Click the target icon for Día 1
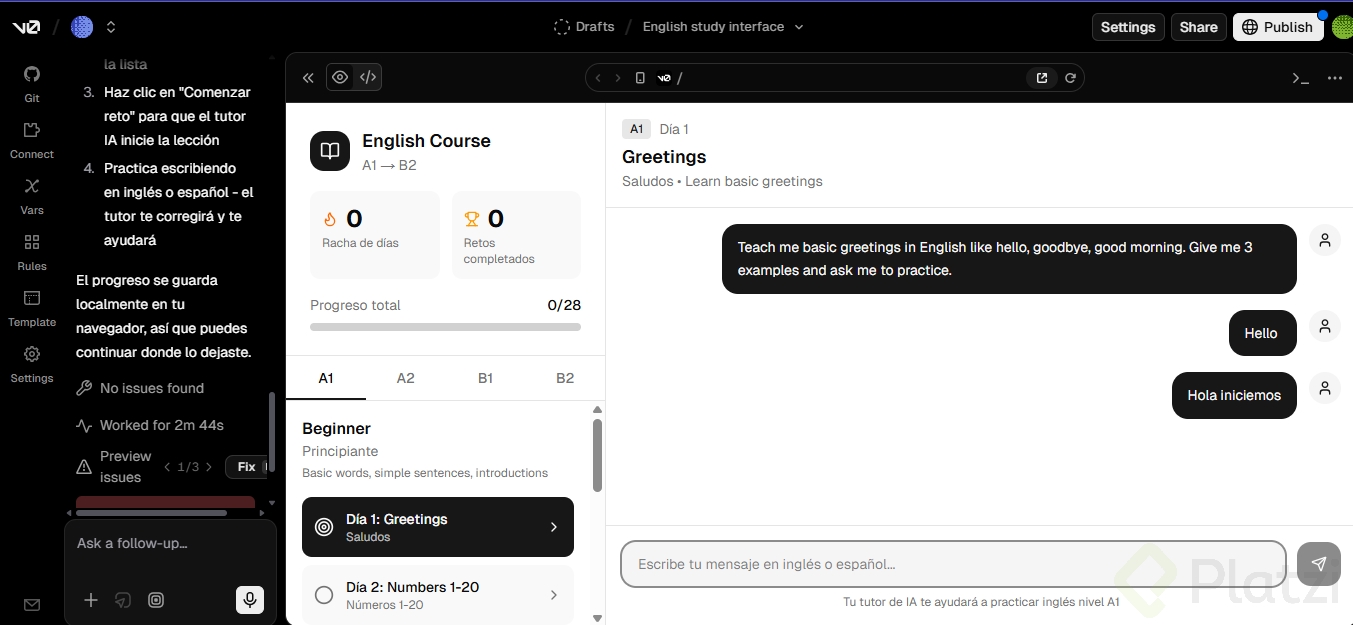This screenshot has height=625, width=1353. [324, 527]
